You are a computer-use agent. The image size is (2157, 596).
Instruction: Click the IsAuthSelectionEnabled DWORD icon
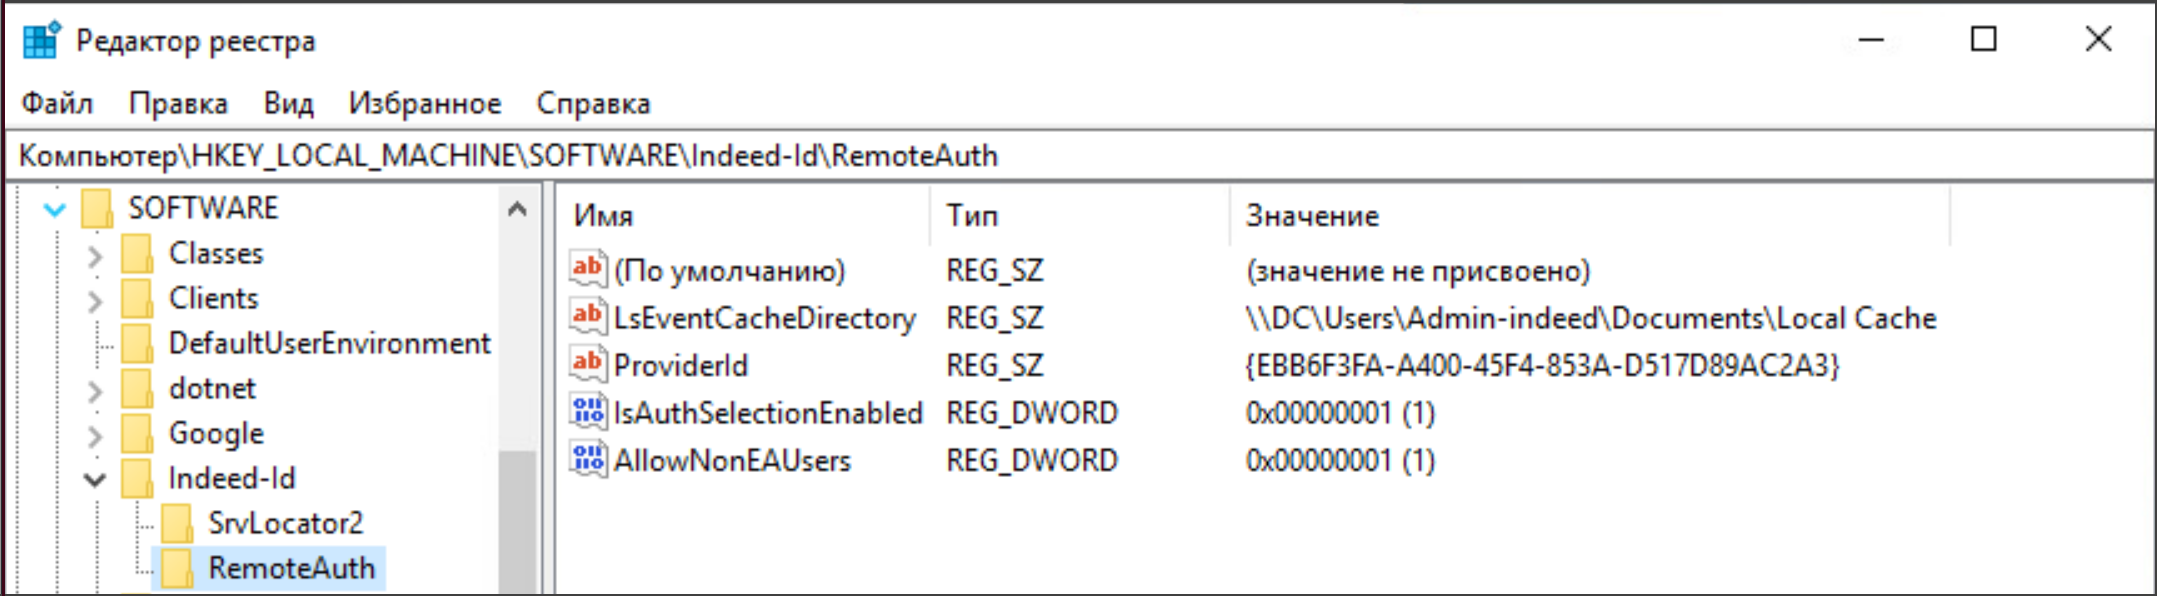coord(588,411)
